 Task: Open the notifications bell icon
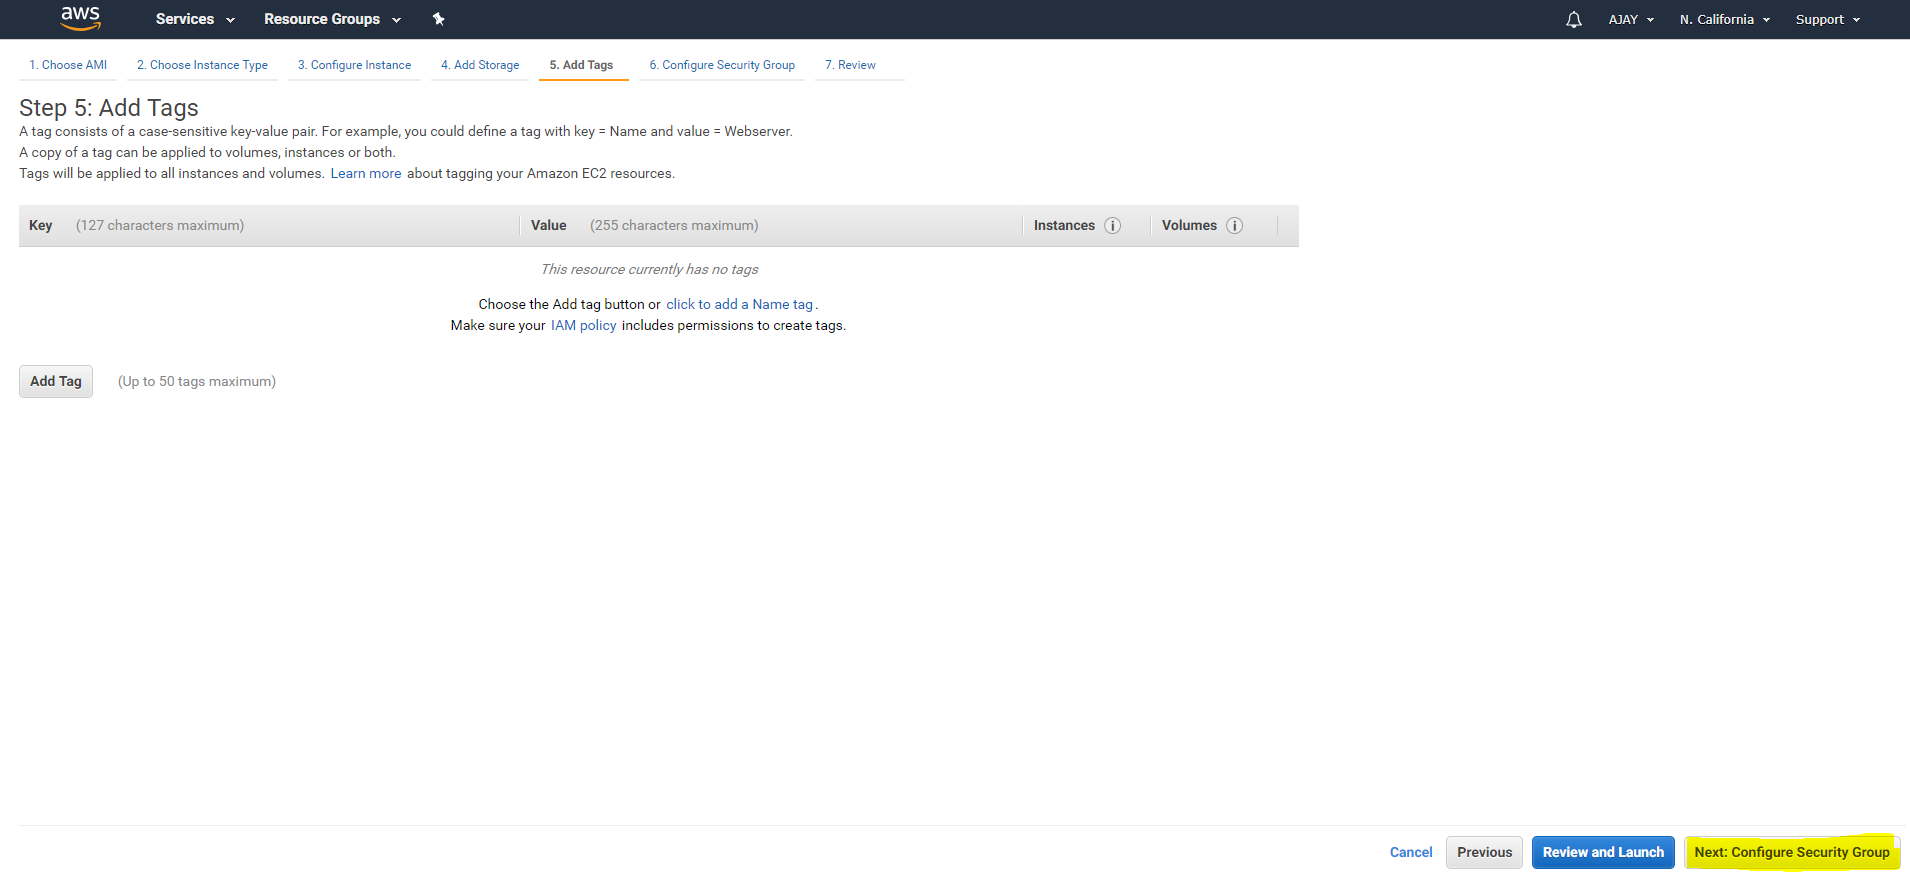[x=1573, y=20]
